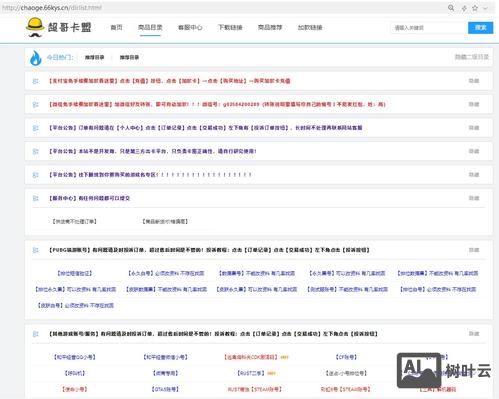Hide the 订单有问题 notice row via 隐藏
The height and width of the screenshot is (399, 499).
click(474, 128)
